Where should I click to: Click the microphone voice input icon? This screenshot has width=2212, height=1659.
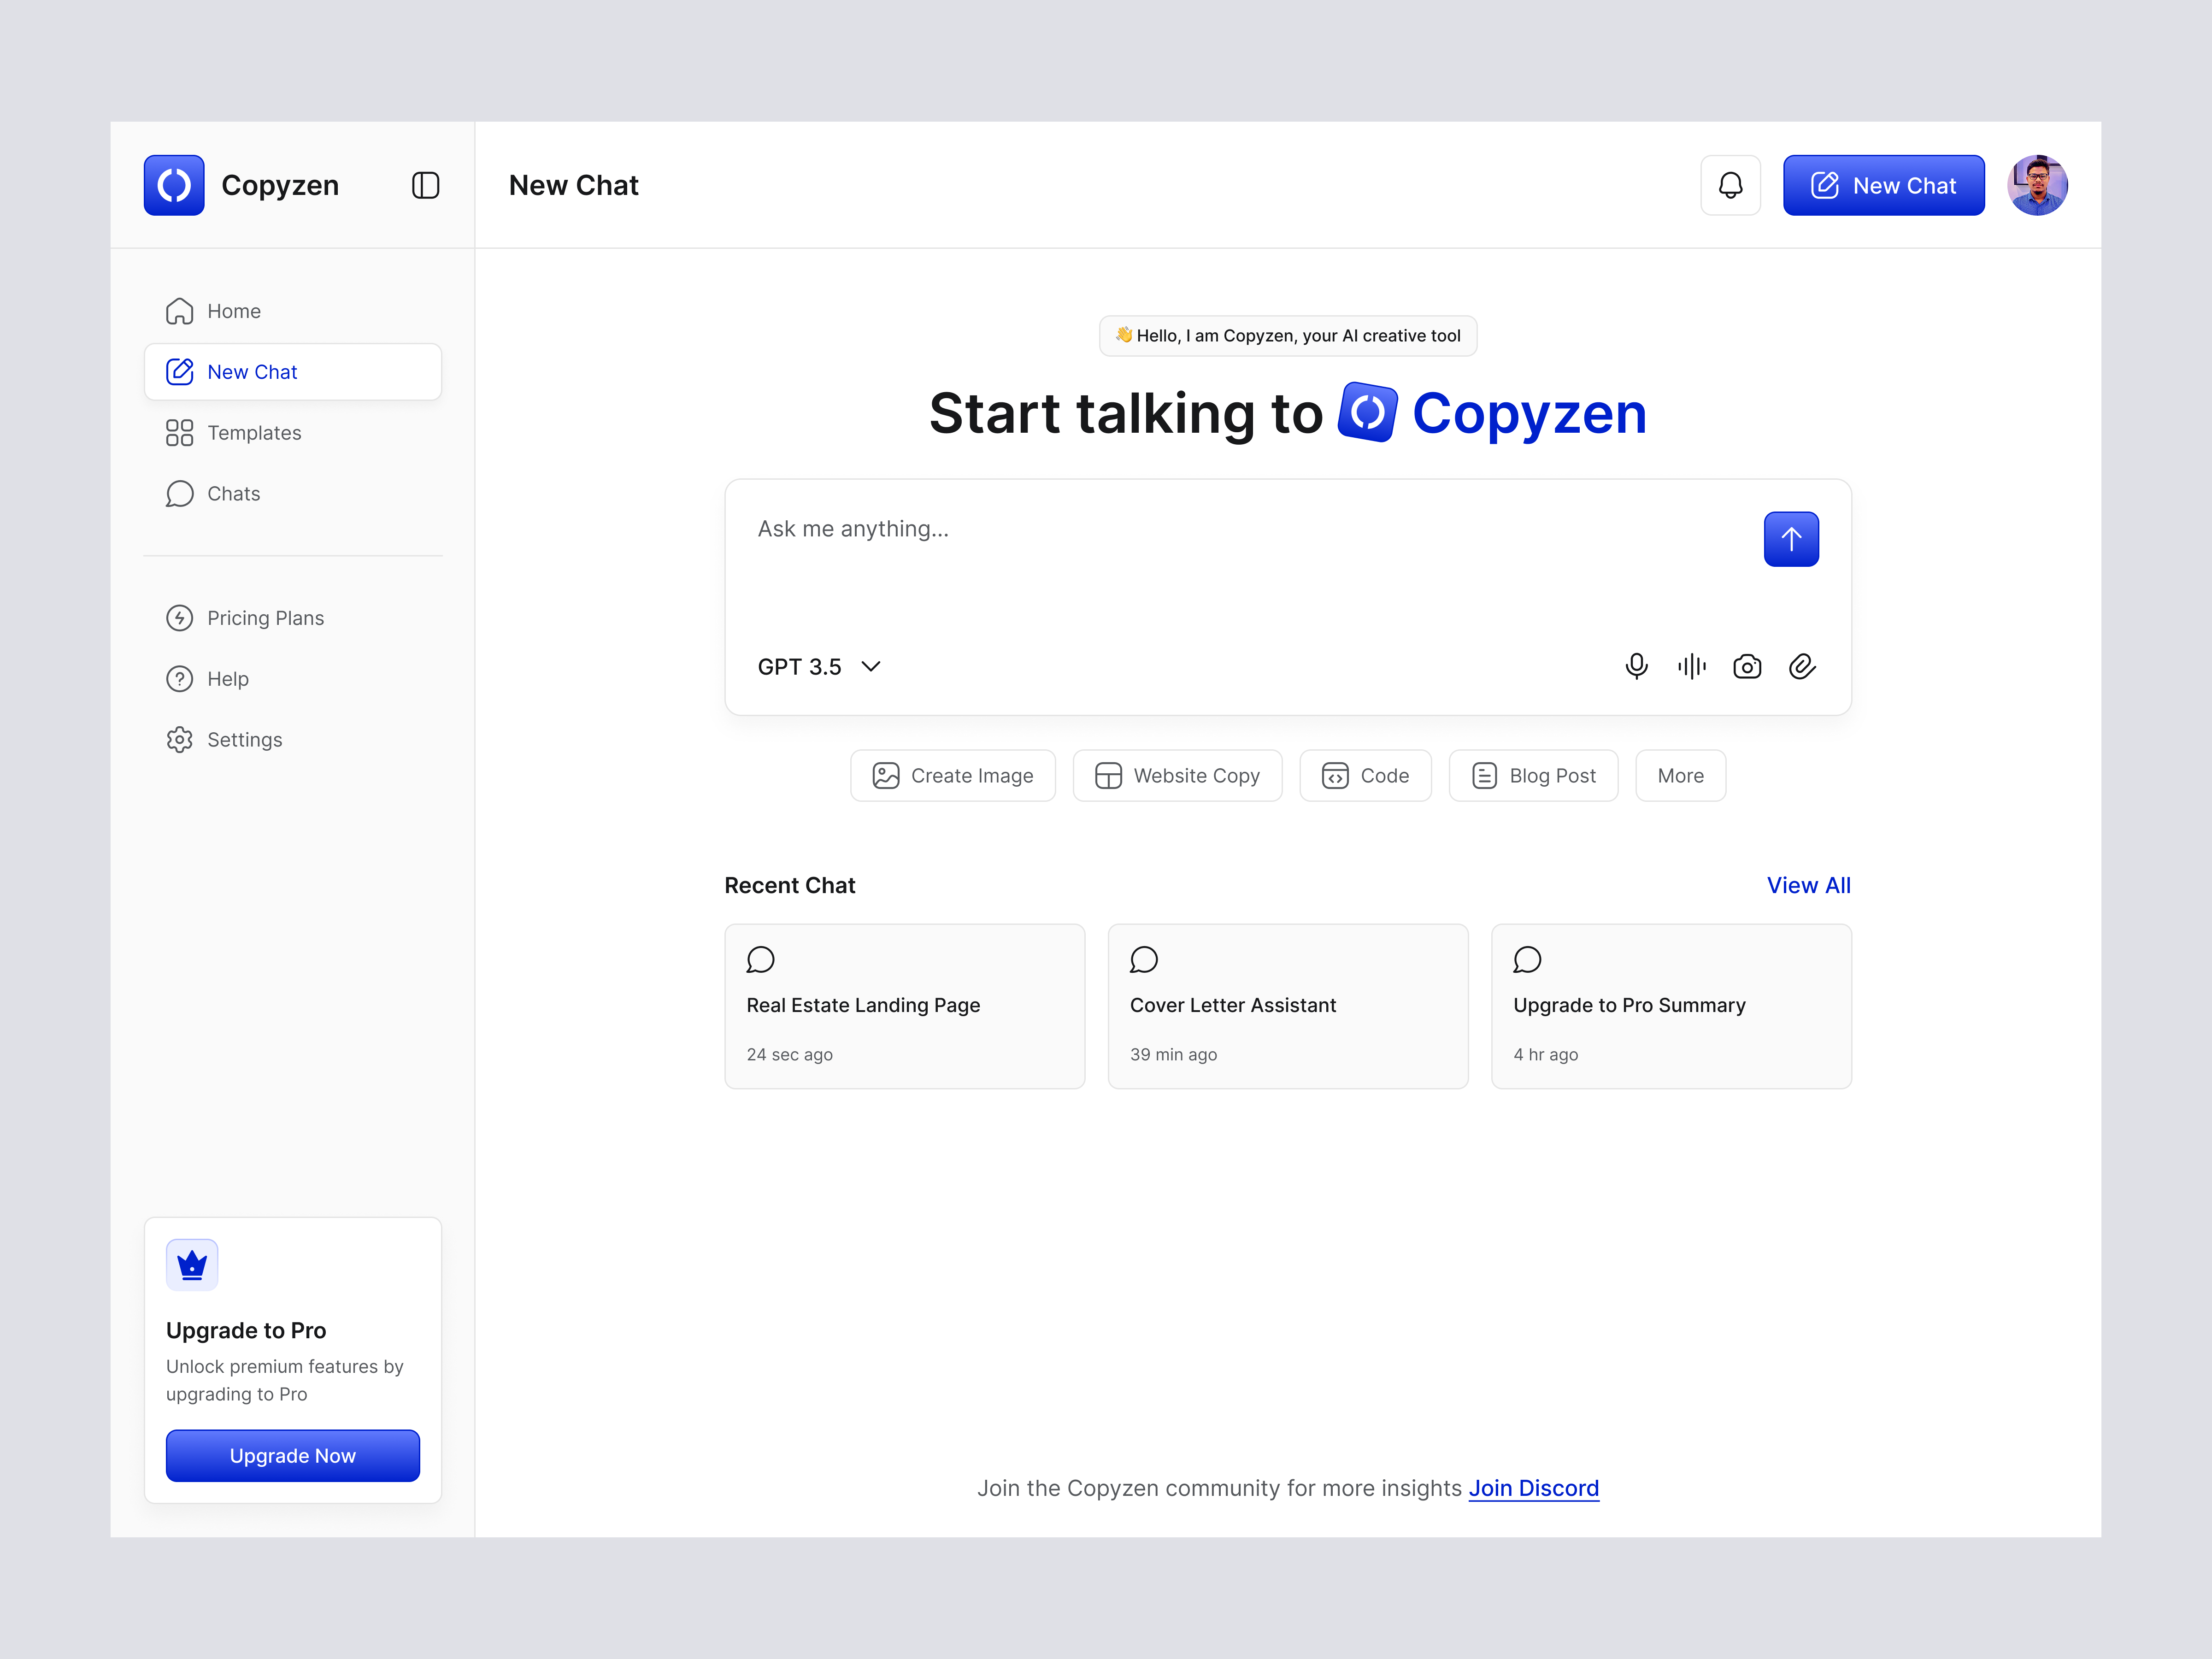1636,666
